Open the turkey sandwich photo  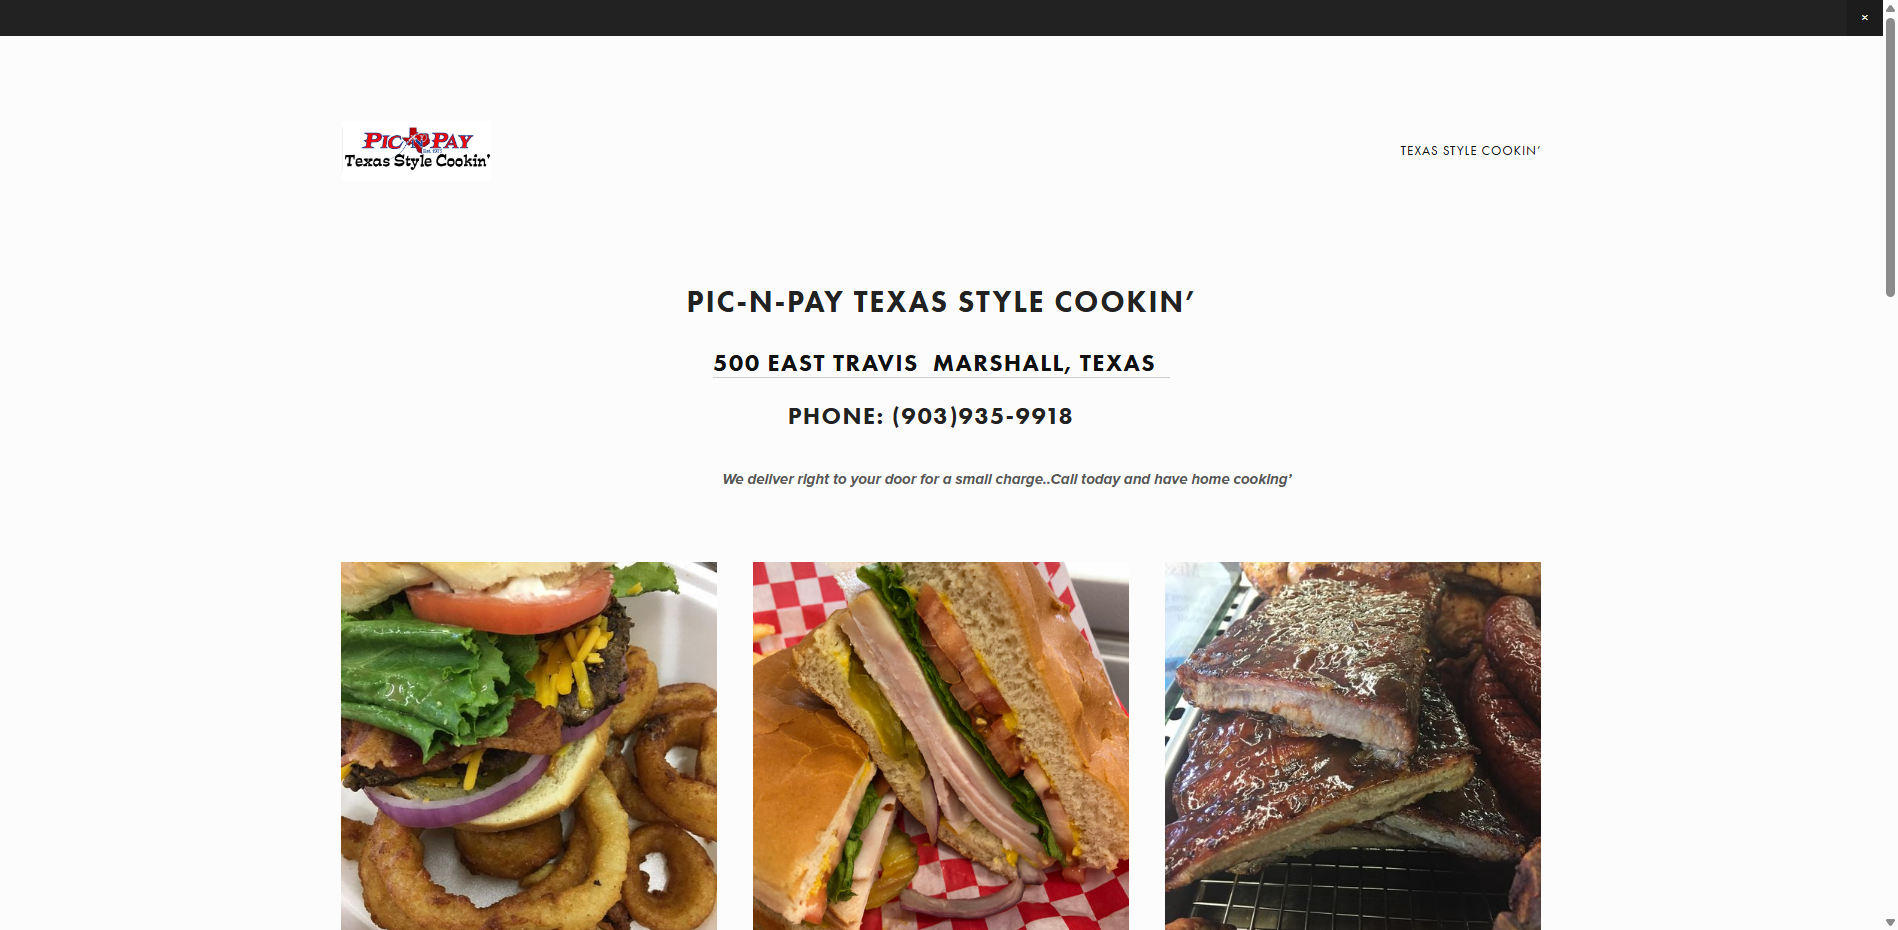coord(941,746)
